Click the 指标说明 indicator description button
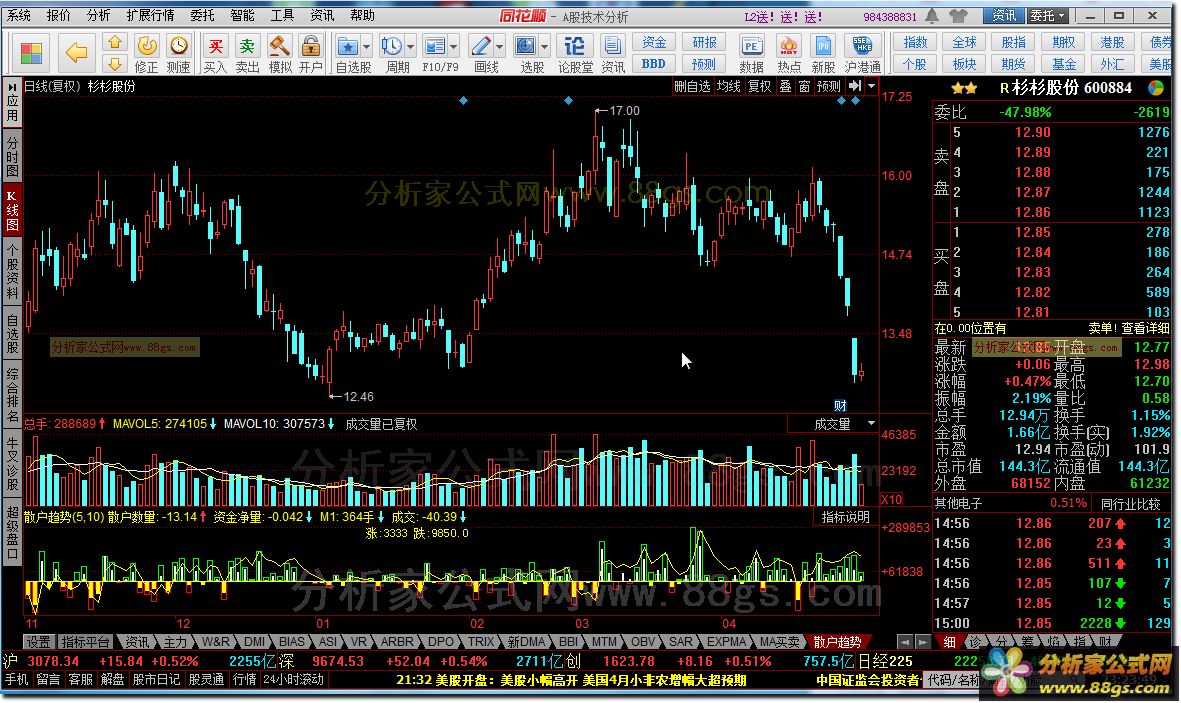 point(845,517)
